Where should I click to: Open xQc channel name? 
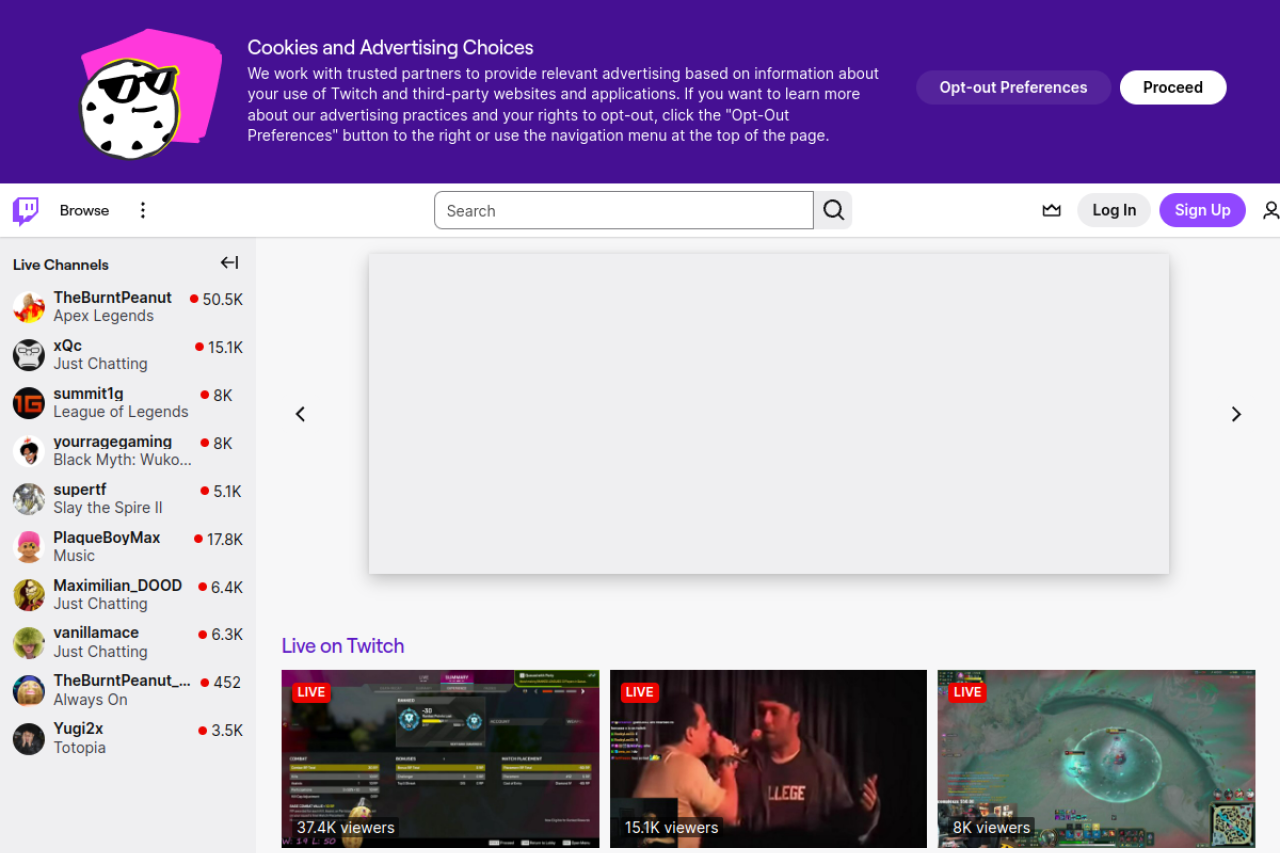click(x=68, y=346)
